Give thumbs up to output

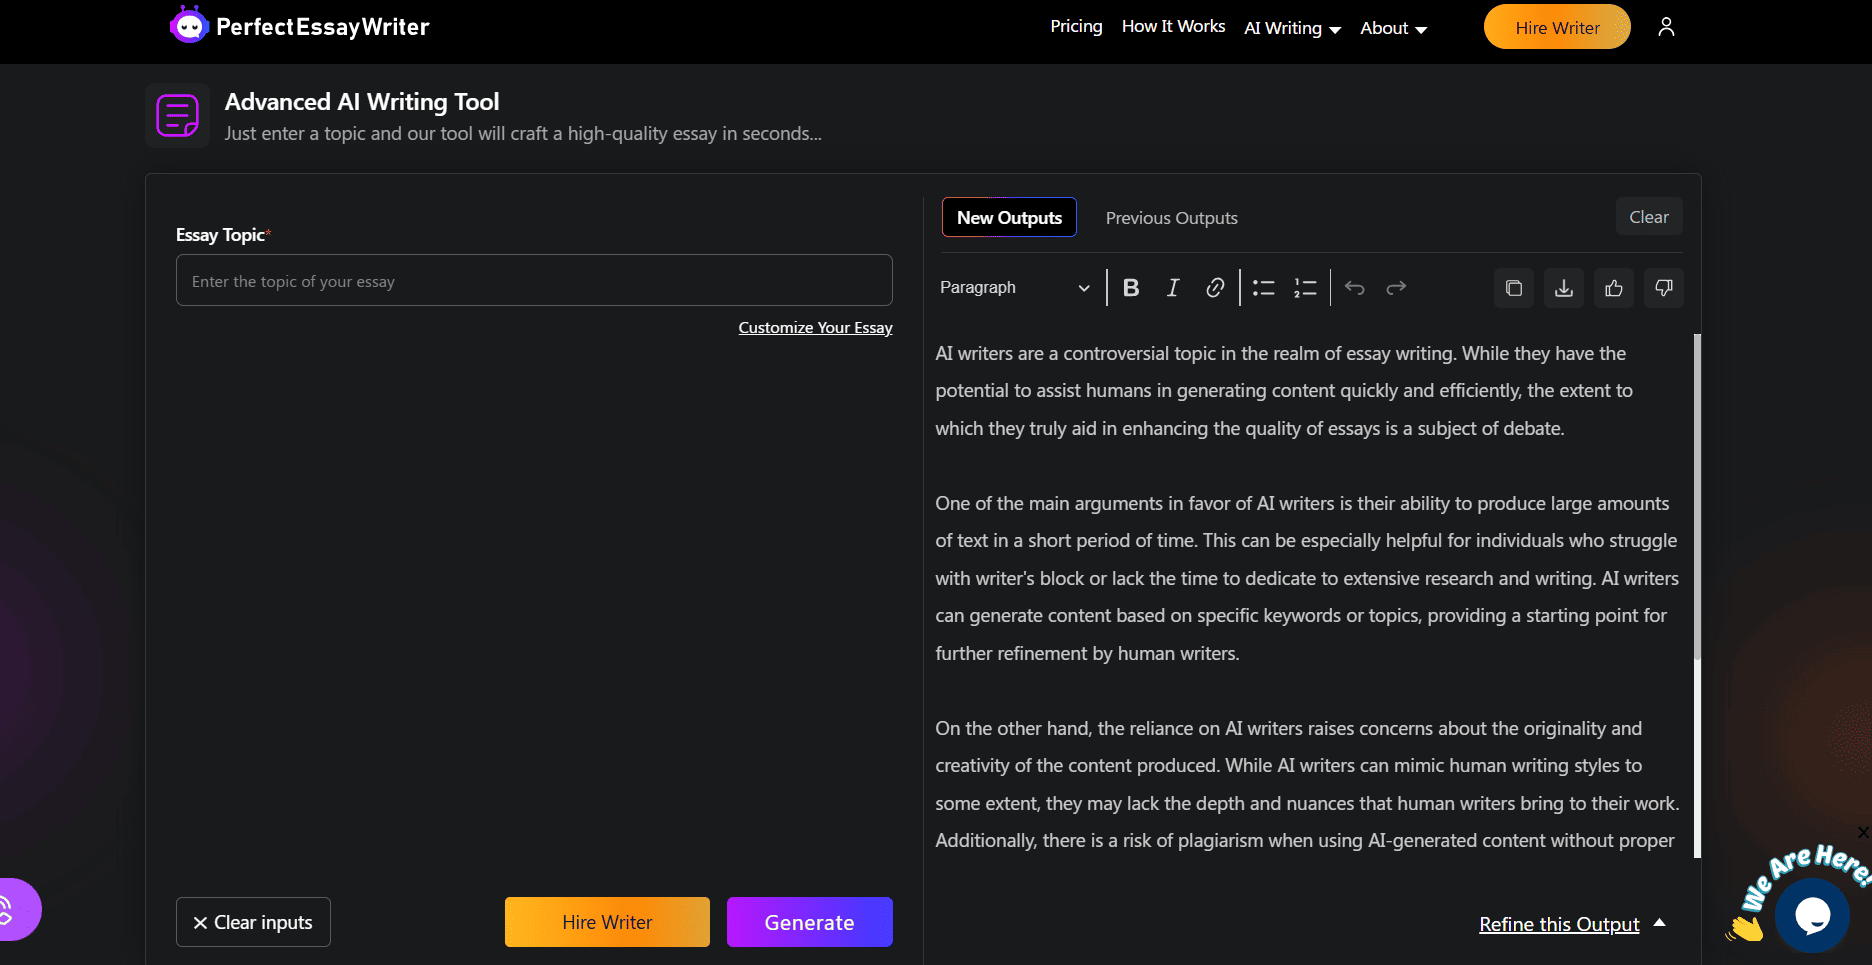(x=1614, y=288)
